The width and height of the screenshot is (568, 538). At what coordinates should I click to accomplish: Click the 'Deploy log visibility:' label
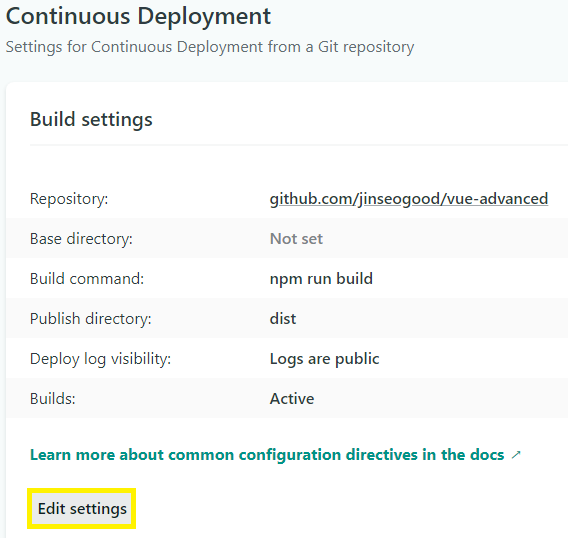pyautogui.click(x=100, y=359)
